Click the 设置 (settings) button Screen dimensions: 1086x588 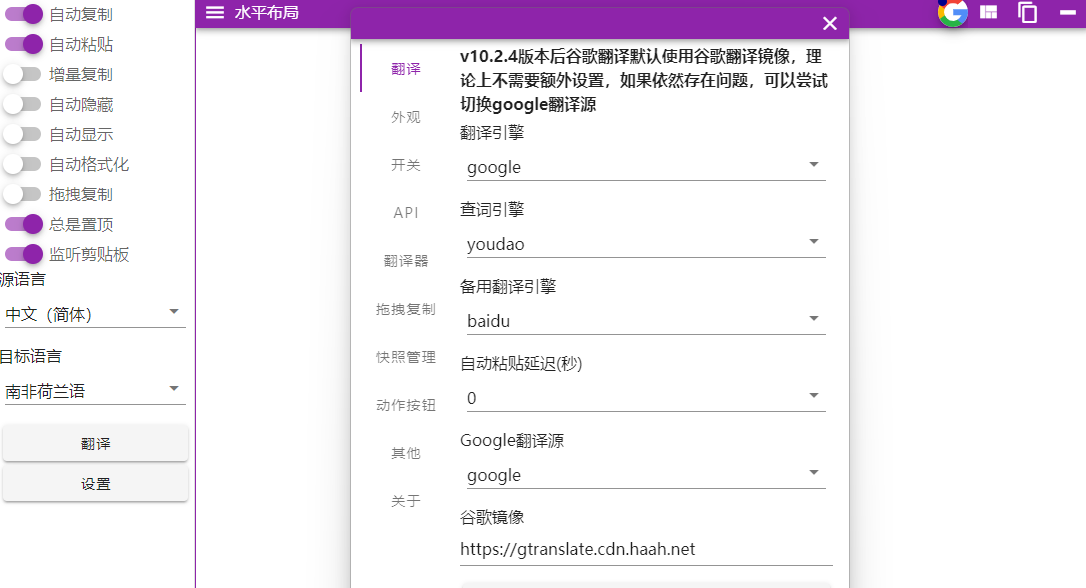pyautogui.click(x=95, y=483)
